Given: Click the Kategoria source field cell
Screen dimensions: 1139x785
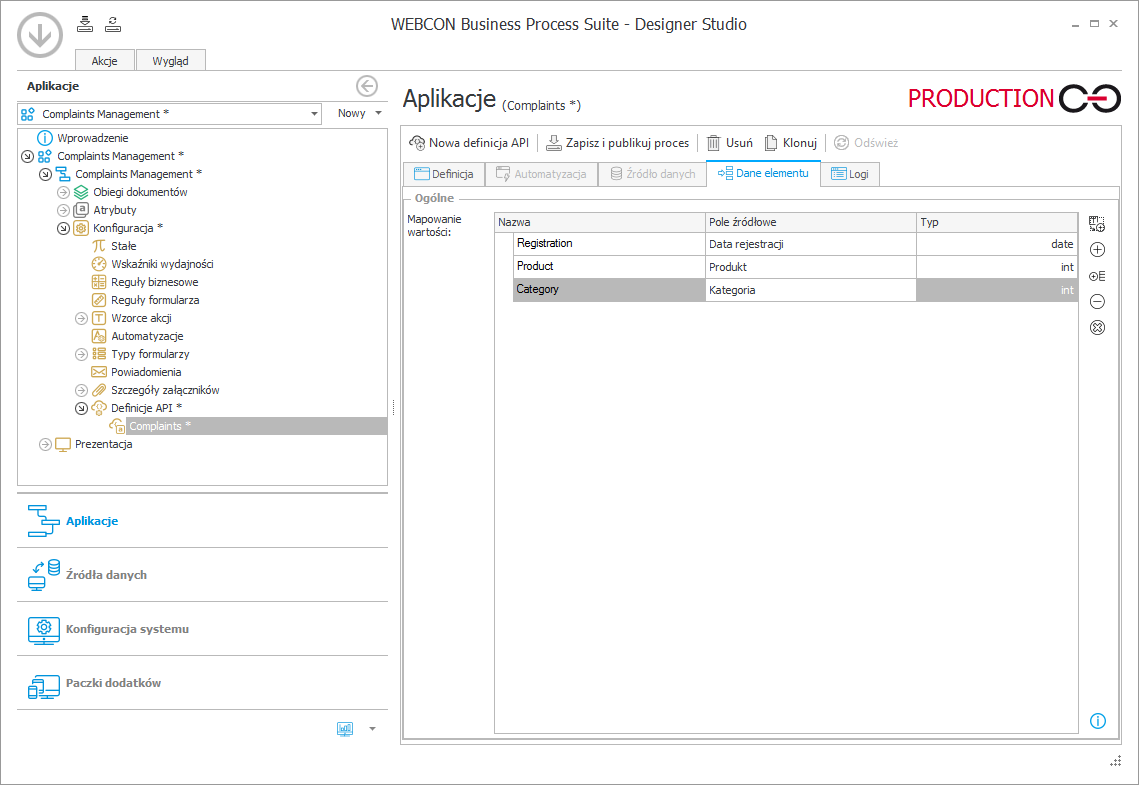Looking at the screenshot, I should click(x=811, y=290).
